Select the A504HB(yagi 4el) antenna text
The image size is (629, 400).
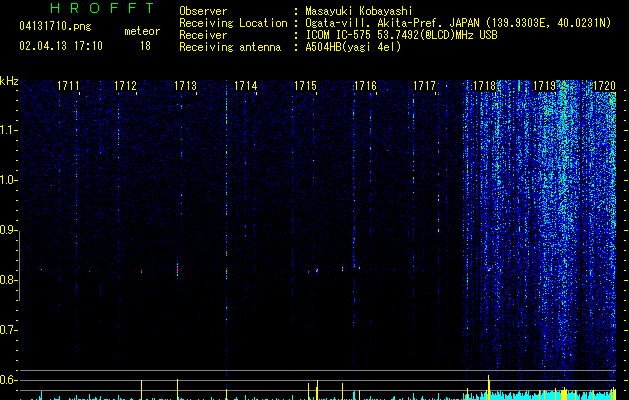pos(353,47)
